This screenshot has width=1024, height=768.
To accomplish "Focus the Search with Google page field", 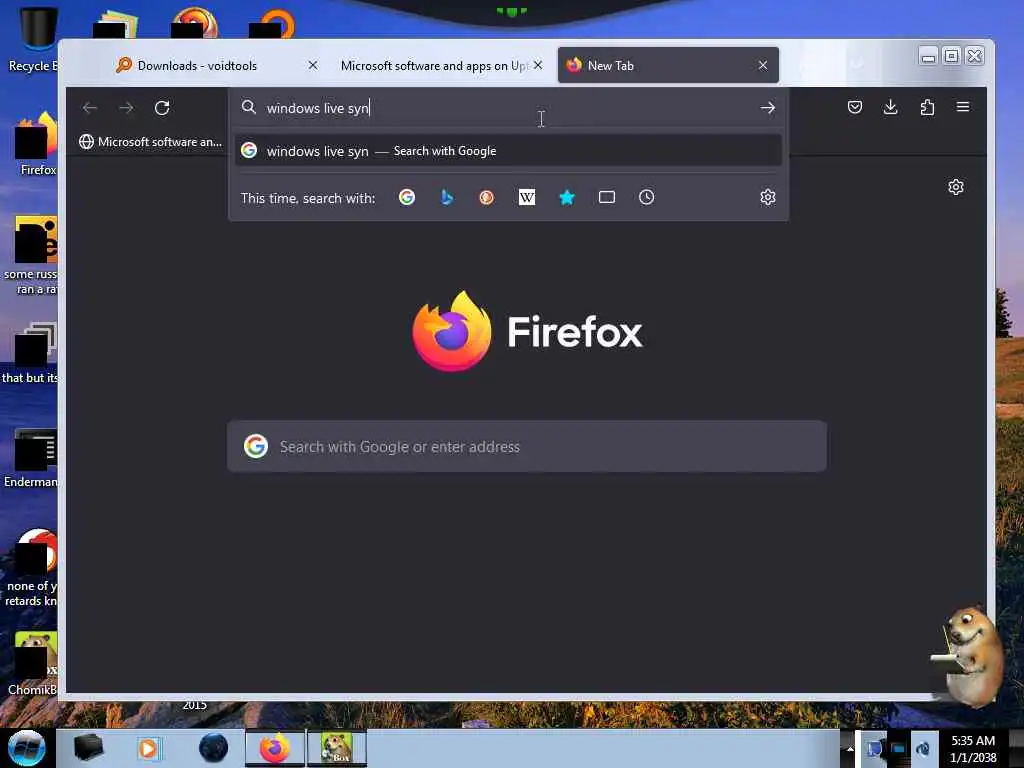I will click(x=527, y=447).
